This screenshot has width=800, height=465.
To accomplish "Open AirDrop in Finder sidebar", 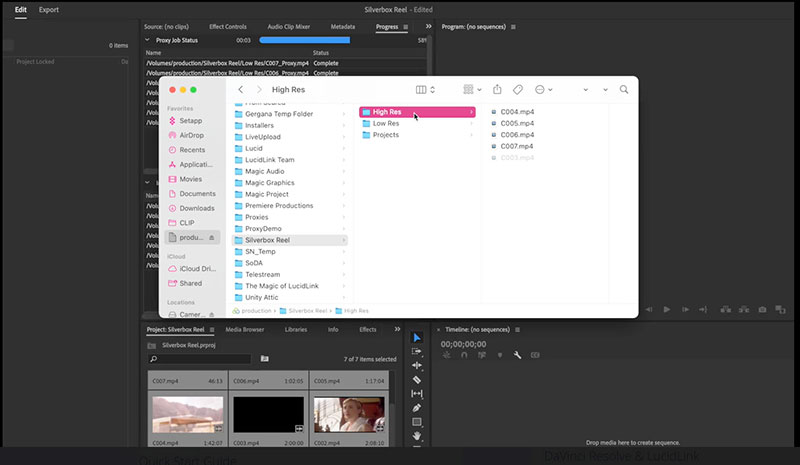I will (191, 135).
